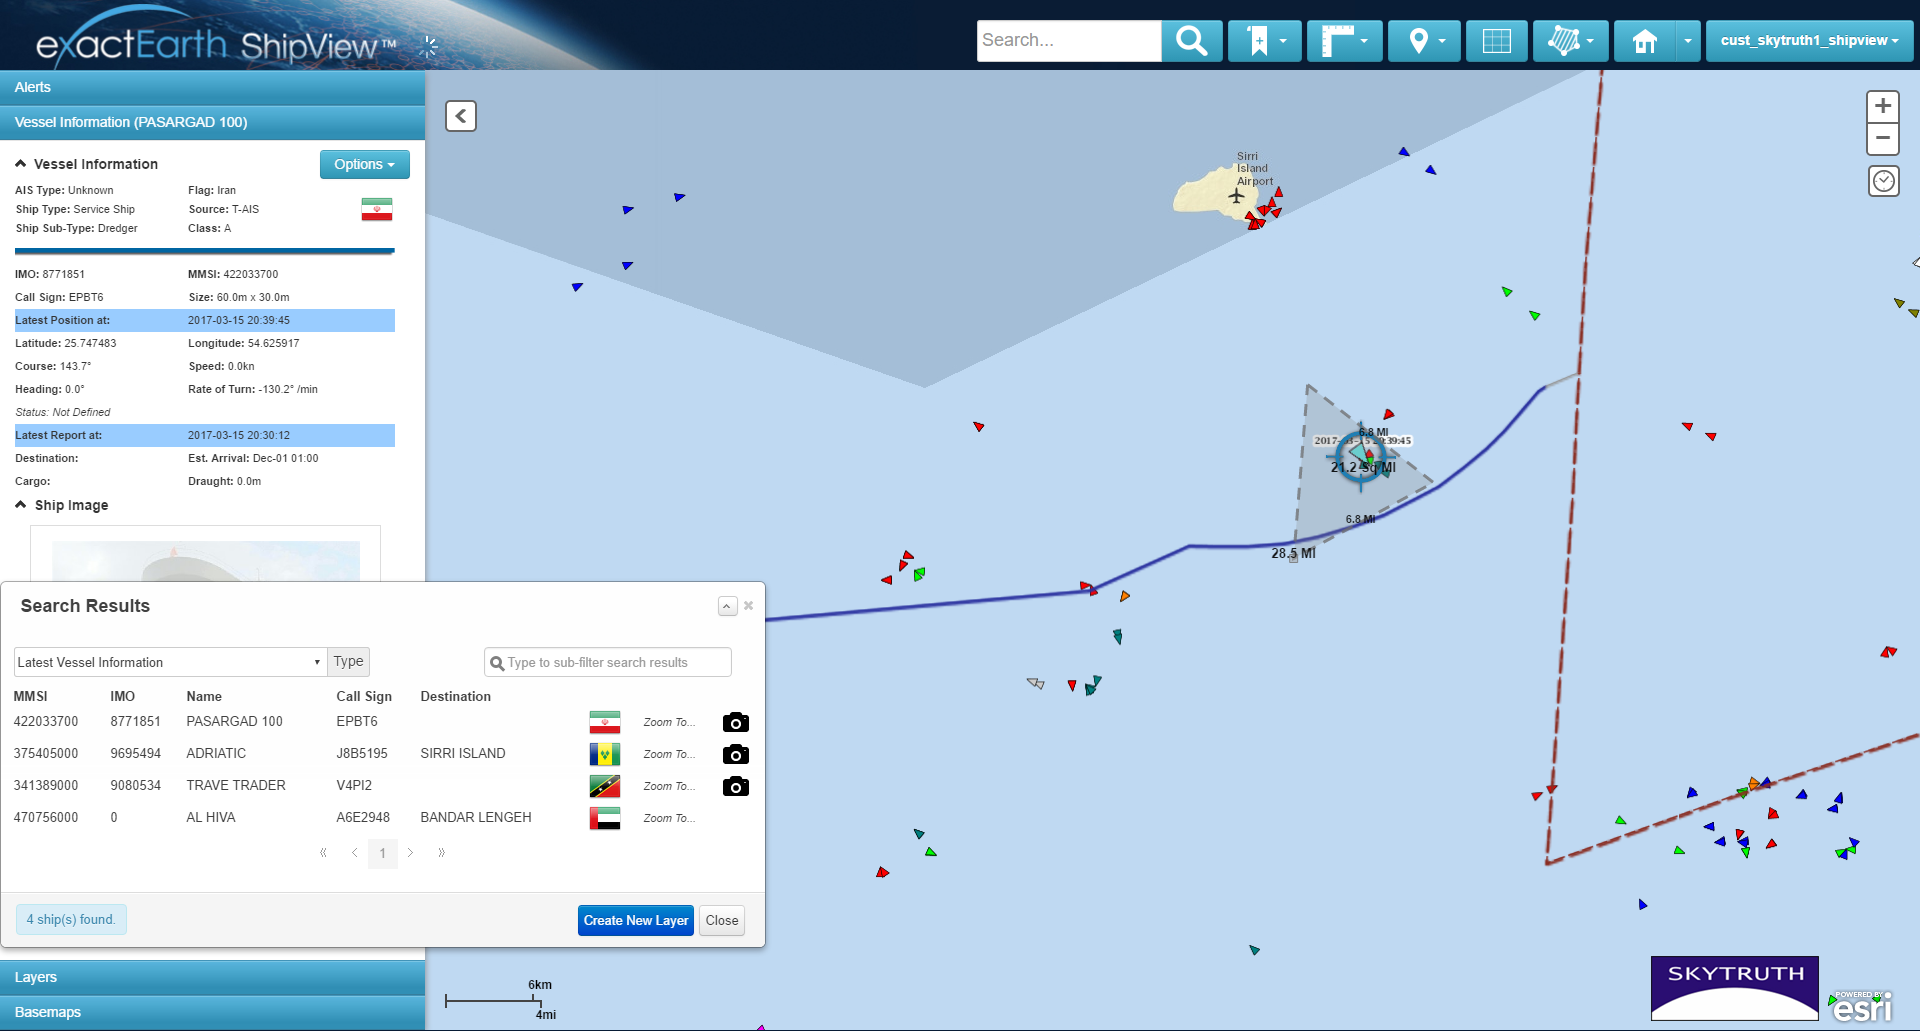1920x1031 pixels.
Task: Go to previous results page
Action: click(x=354, y=853)
